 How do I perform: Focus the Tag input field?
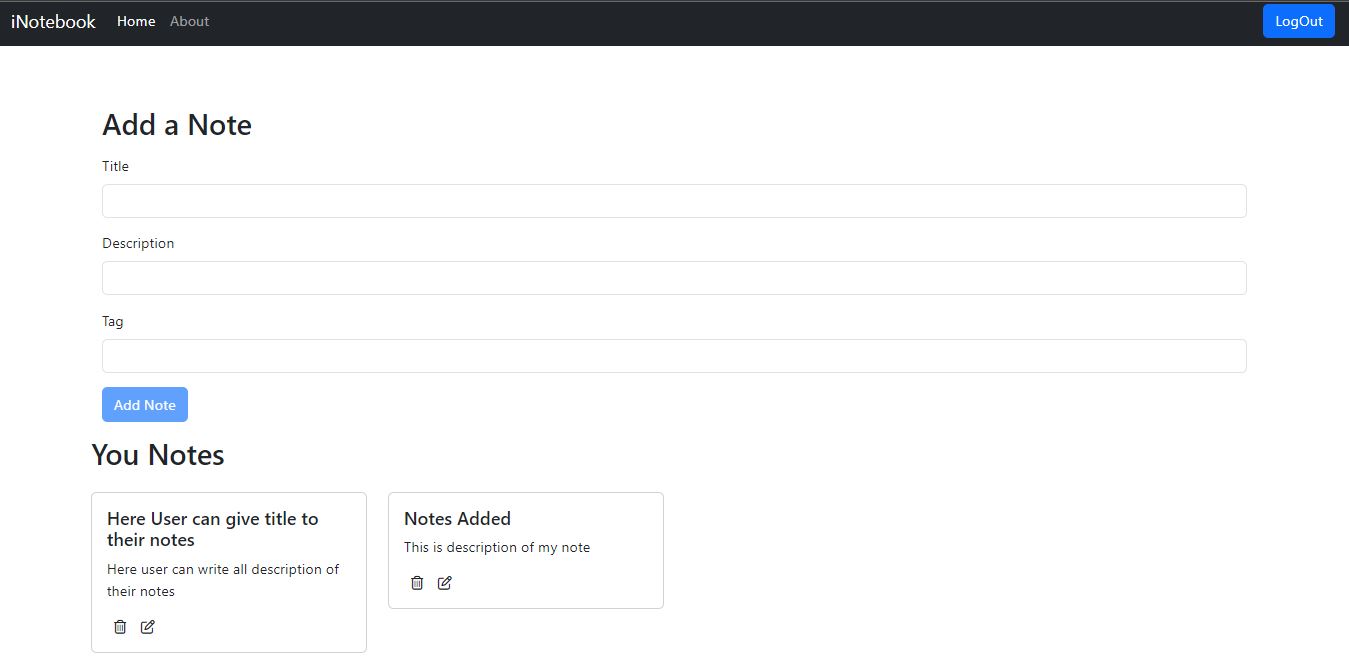(674, 356)
